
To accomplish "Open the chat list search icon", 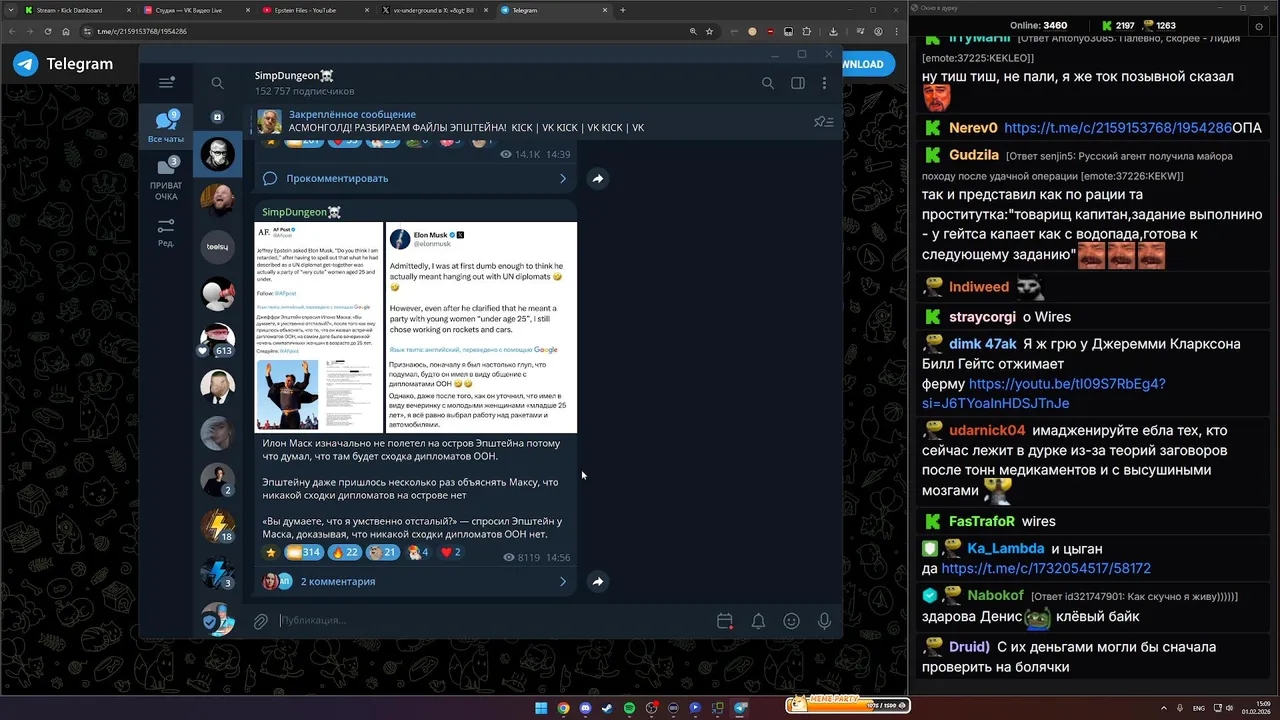I will 217,83.
